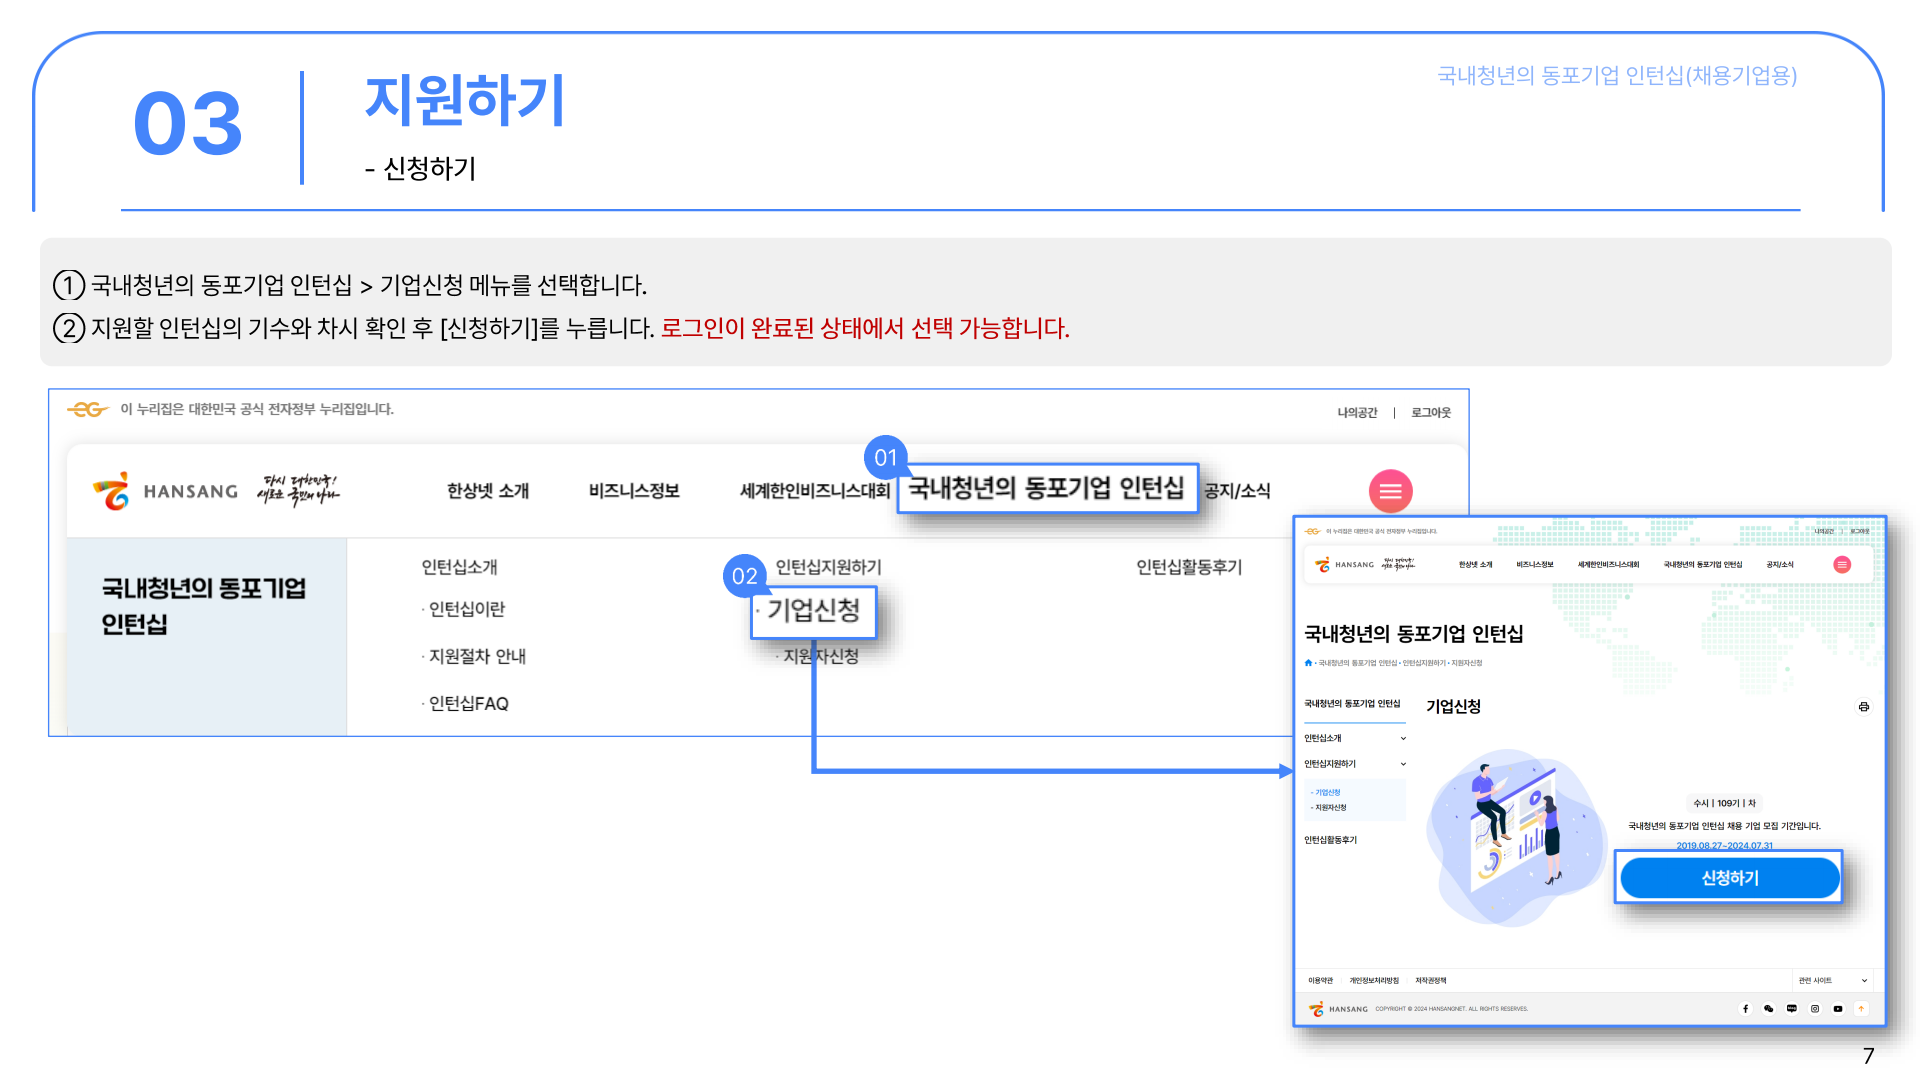1920x1080 pixels.
Task: Select the highlighted 기업신청 submenu item
Action: pos(813,611)
